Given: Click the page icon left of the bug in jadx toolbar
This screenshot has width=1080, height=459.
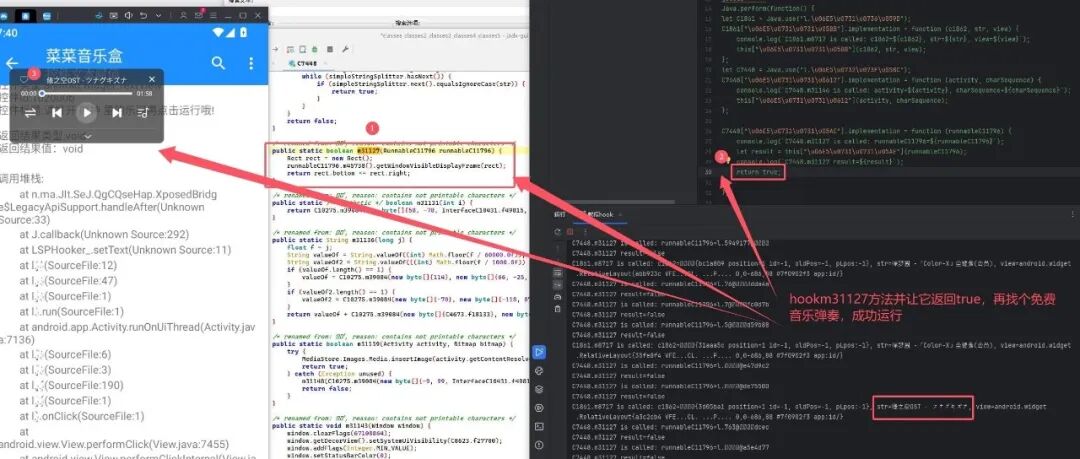Looking at the screenshot, I should coord(302,50).
